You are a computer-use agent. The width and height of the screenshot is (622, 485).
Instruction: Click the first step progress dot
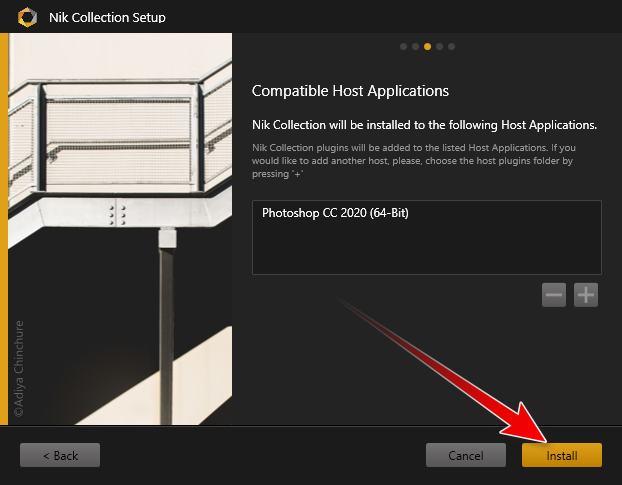(x=404, y=46)
